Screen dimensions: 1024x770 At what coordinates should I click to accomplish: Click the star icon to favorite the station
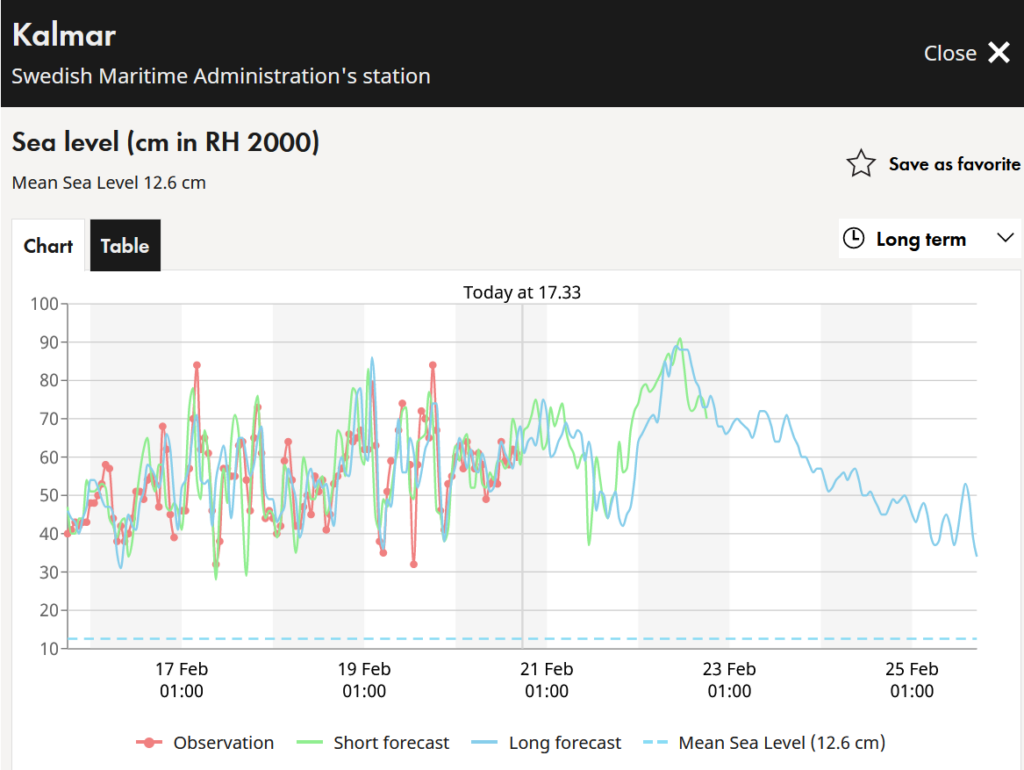pos(861,164)
